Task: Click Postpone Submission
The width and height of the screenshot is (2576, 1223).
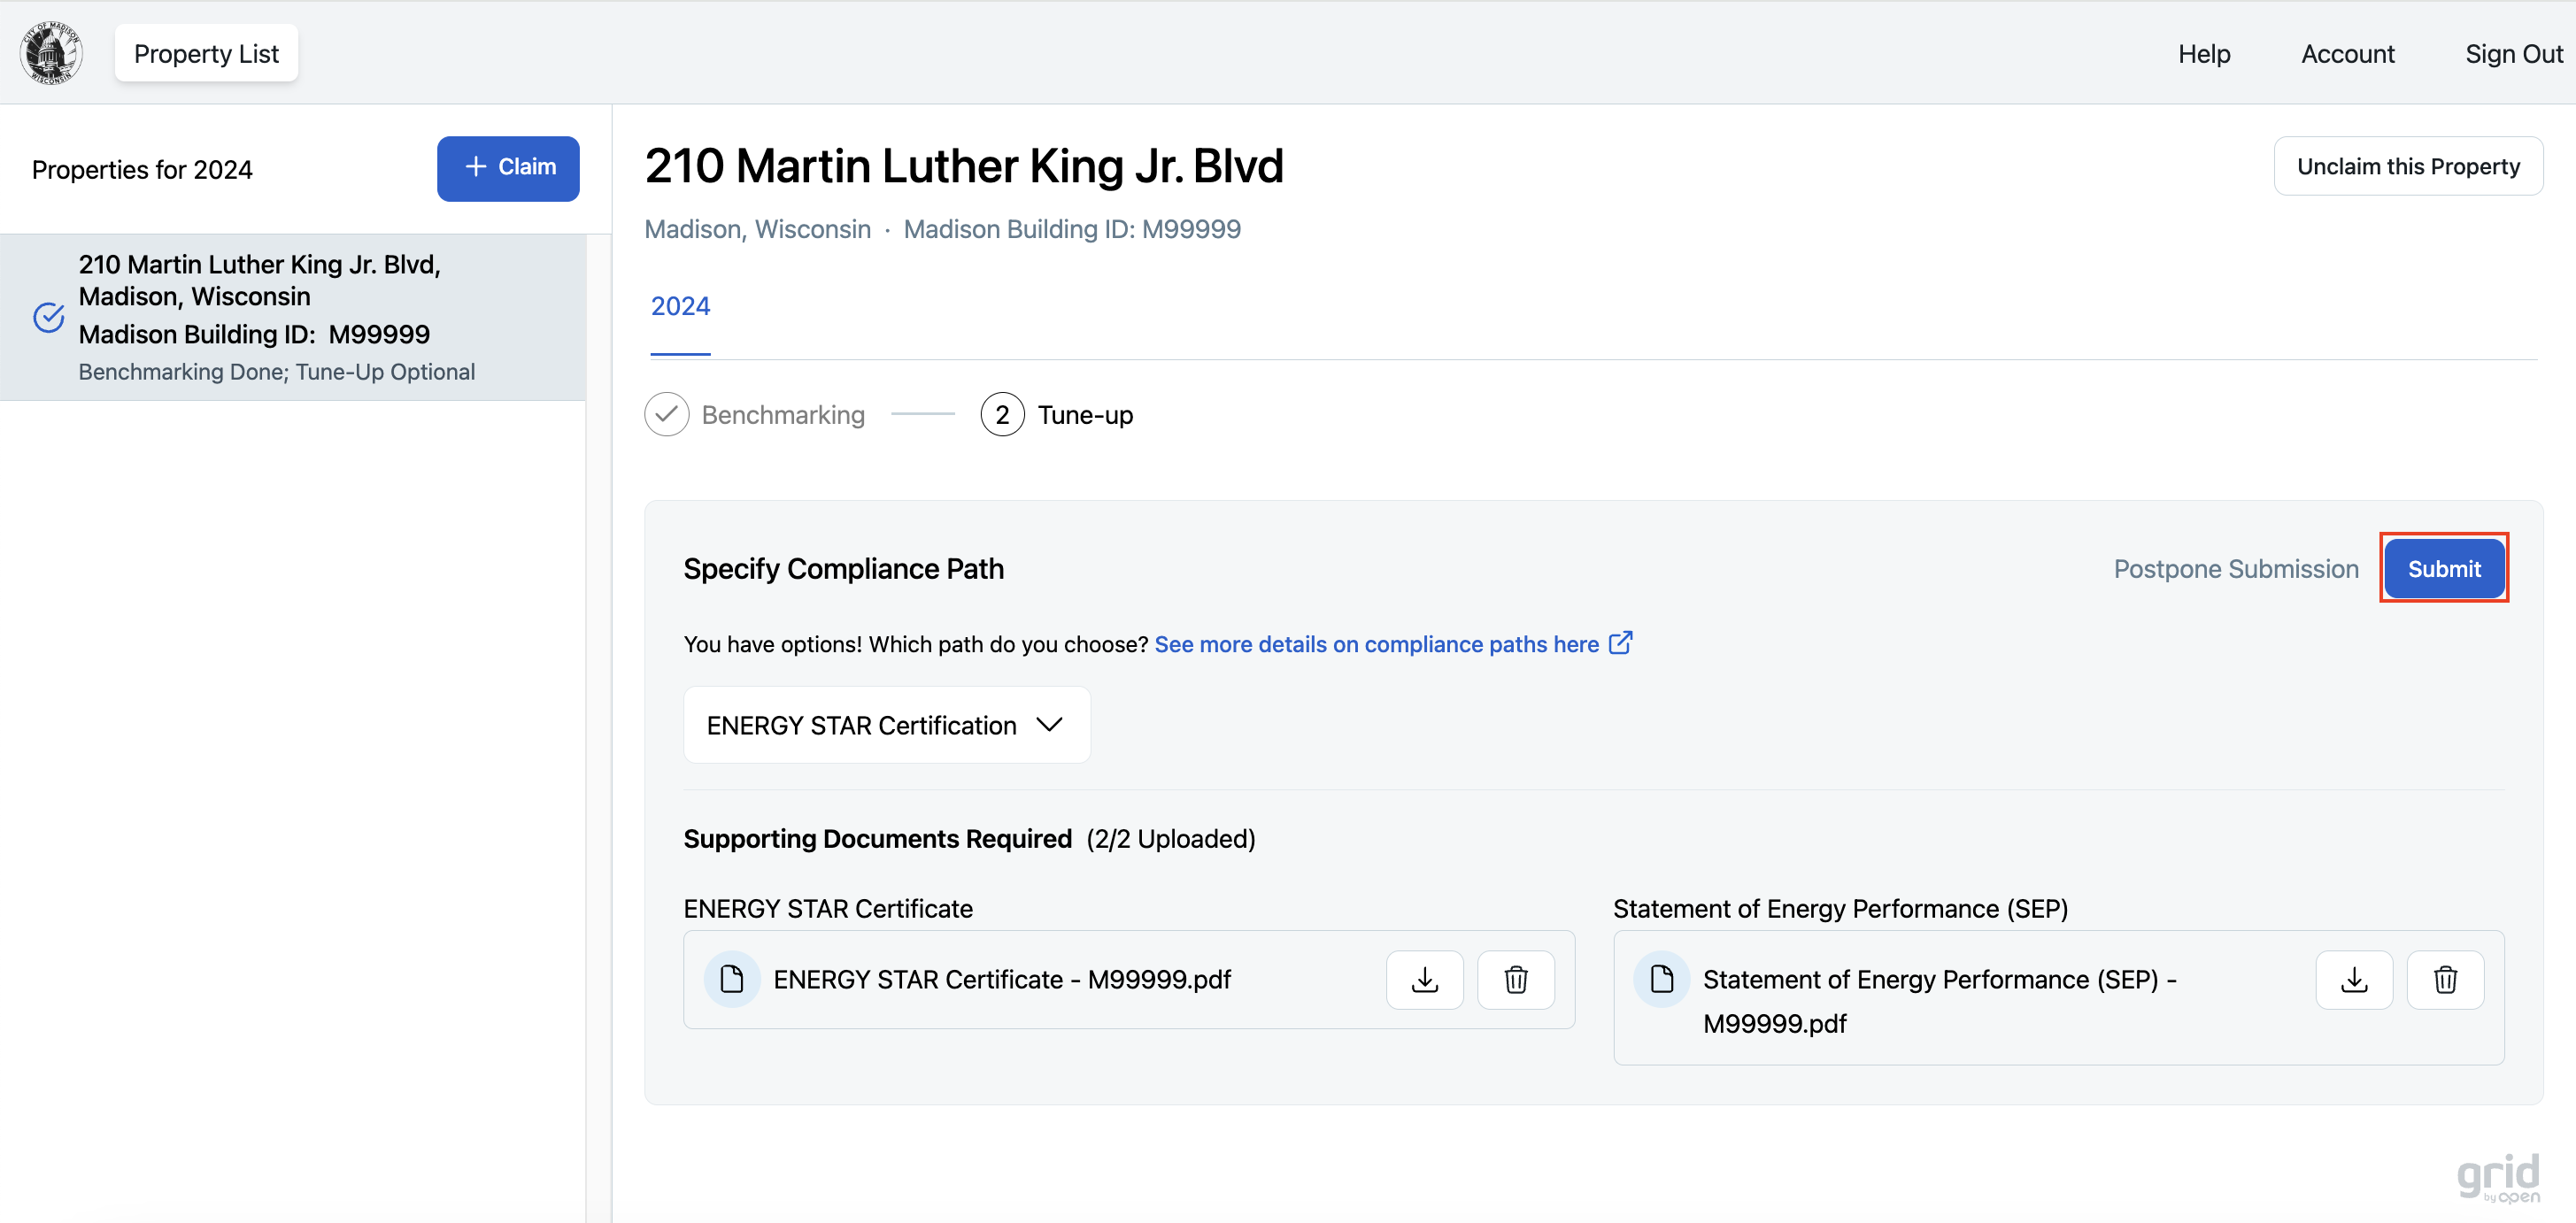Action: [x=2235, y=568]
